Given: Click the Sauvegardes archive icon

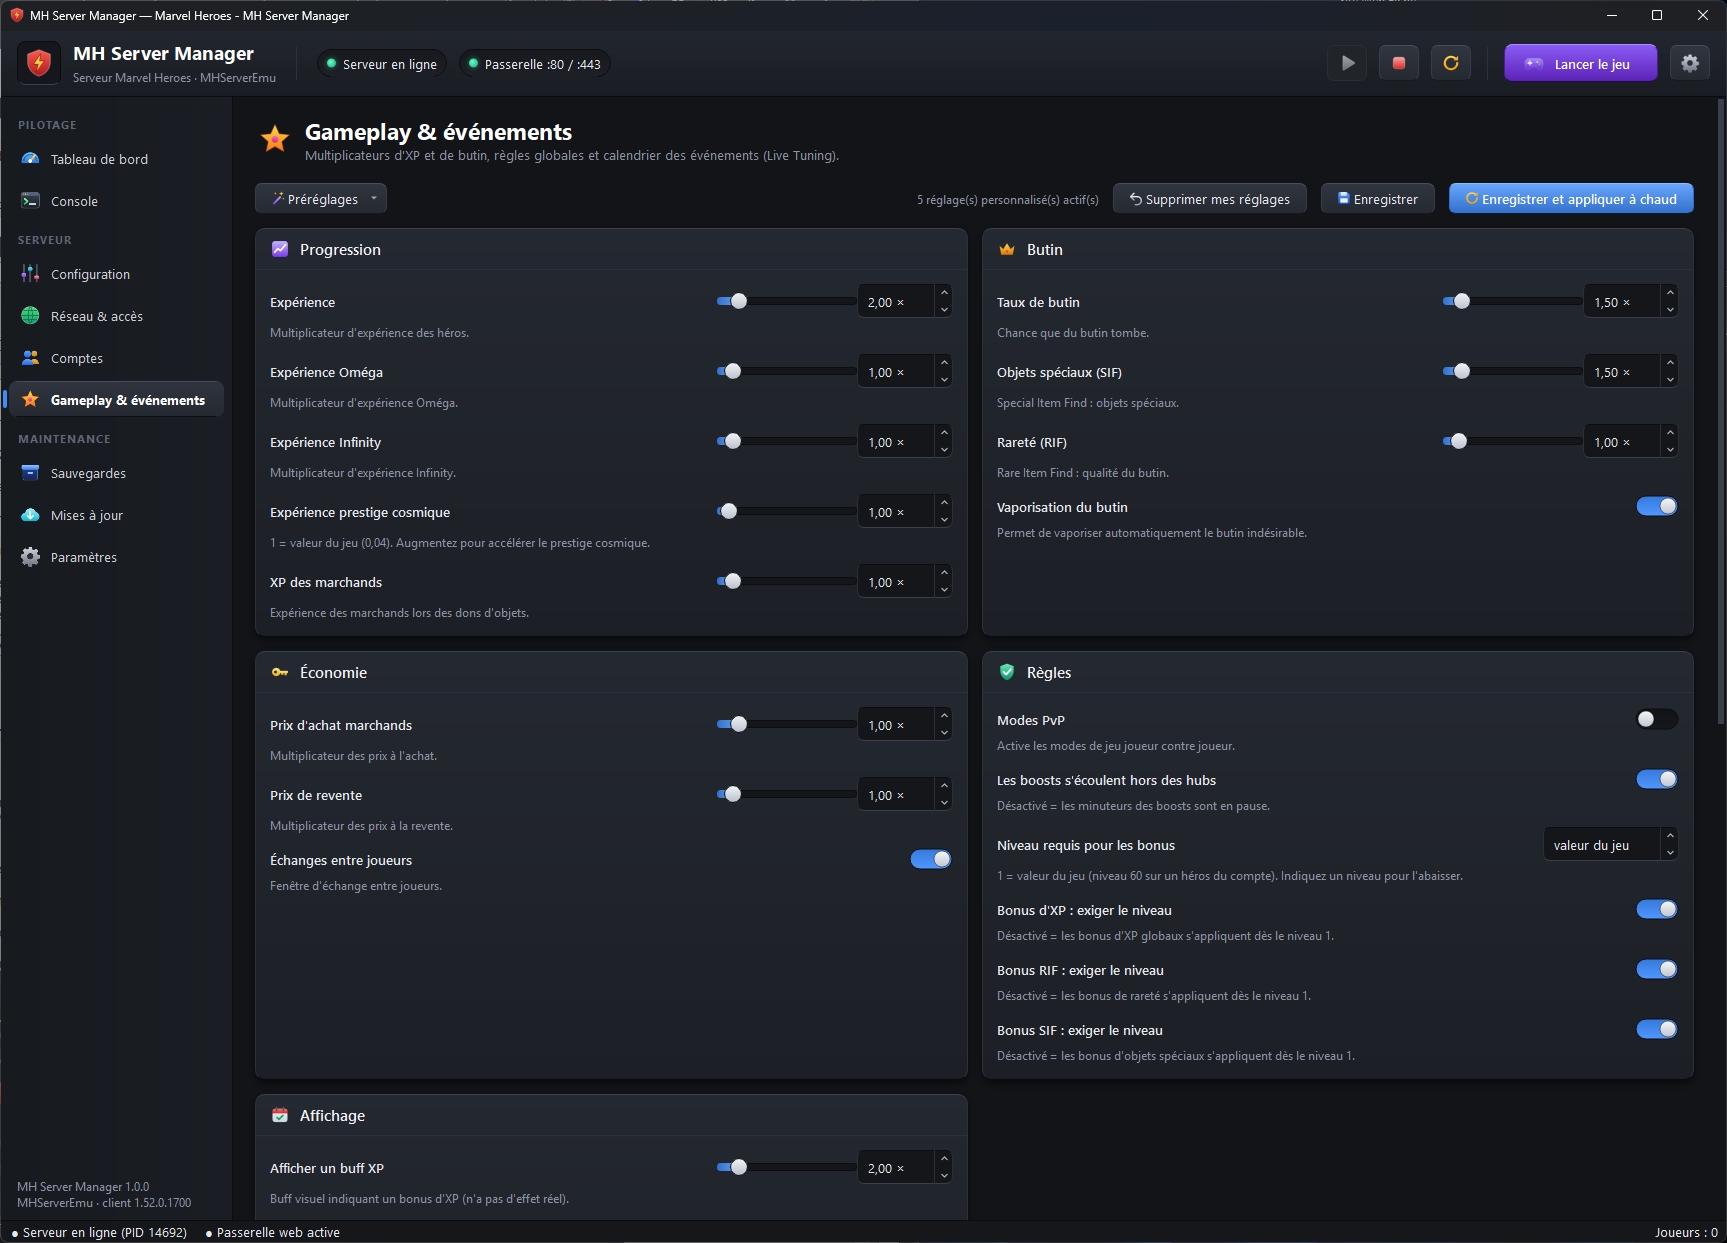Looking at the screenshot, I should point(31,473).
